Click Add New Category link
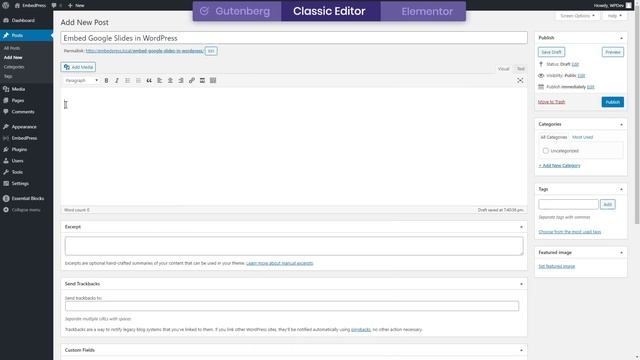 click(559, 166)
